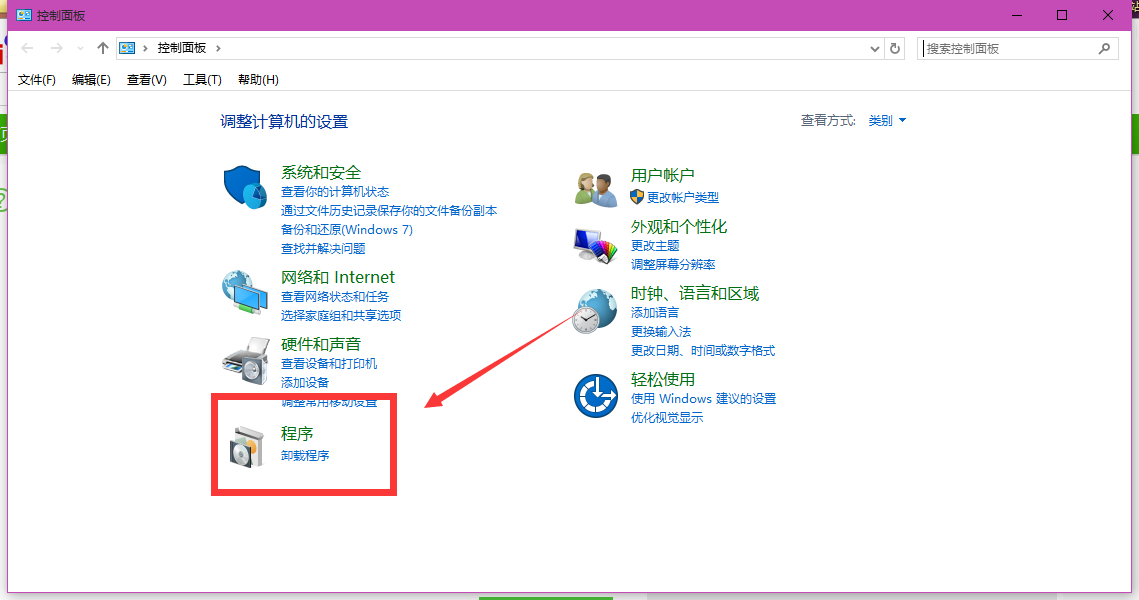Click 添加设备 link

[x=305, y=382]
